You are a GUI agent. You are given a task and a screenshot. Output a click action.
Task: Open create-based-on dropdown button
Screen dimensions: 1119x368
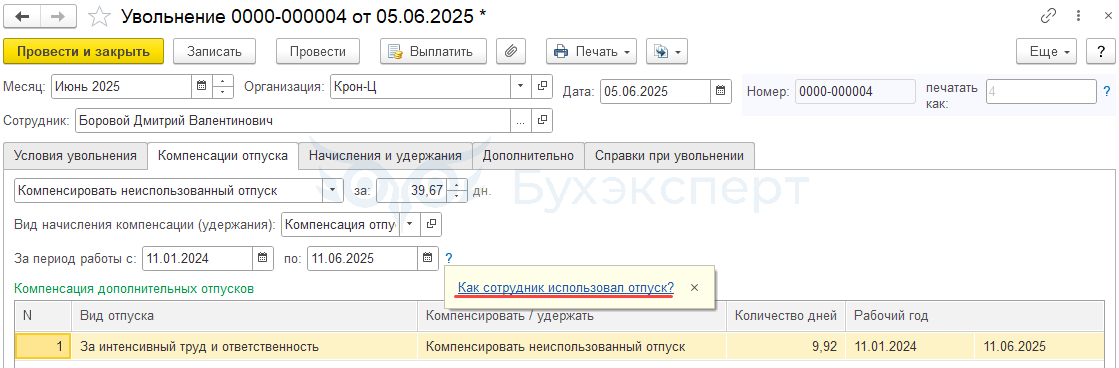(x=666, y=51)
